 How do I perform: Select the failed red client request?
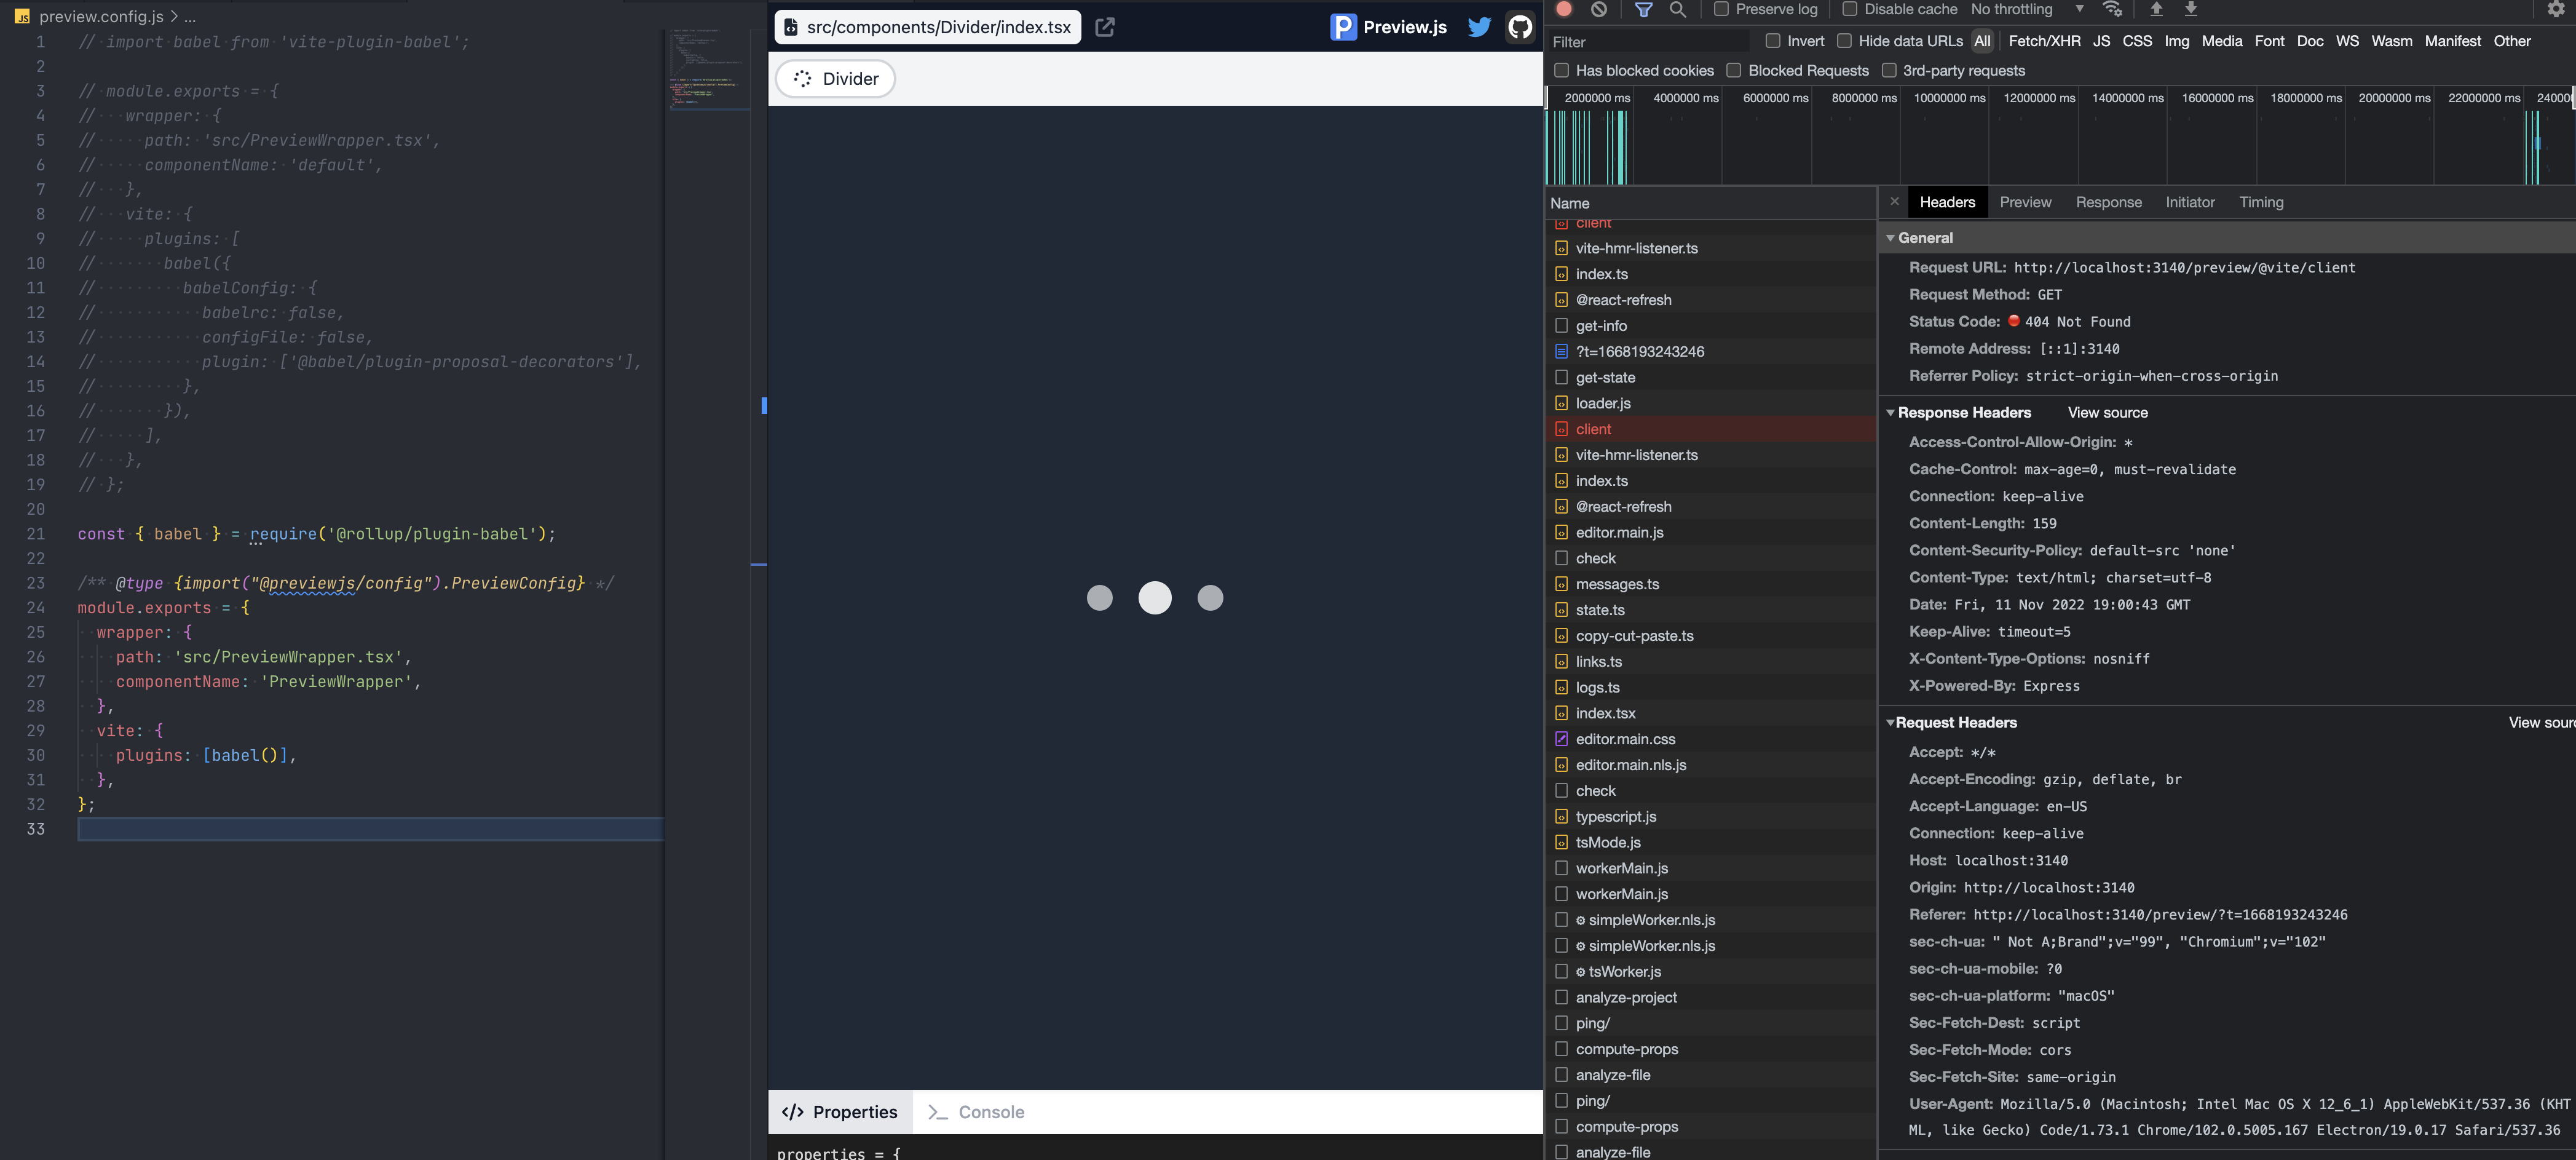(x=1710, y=429)
